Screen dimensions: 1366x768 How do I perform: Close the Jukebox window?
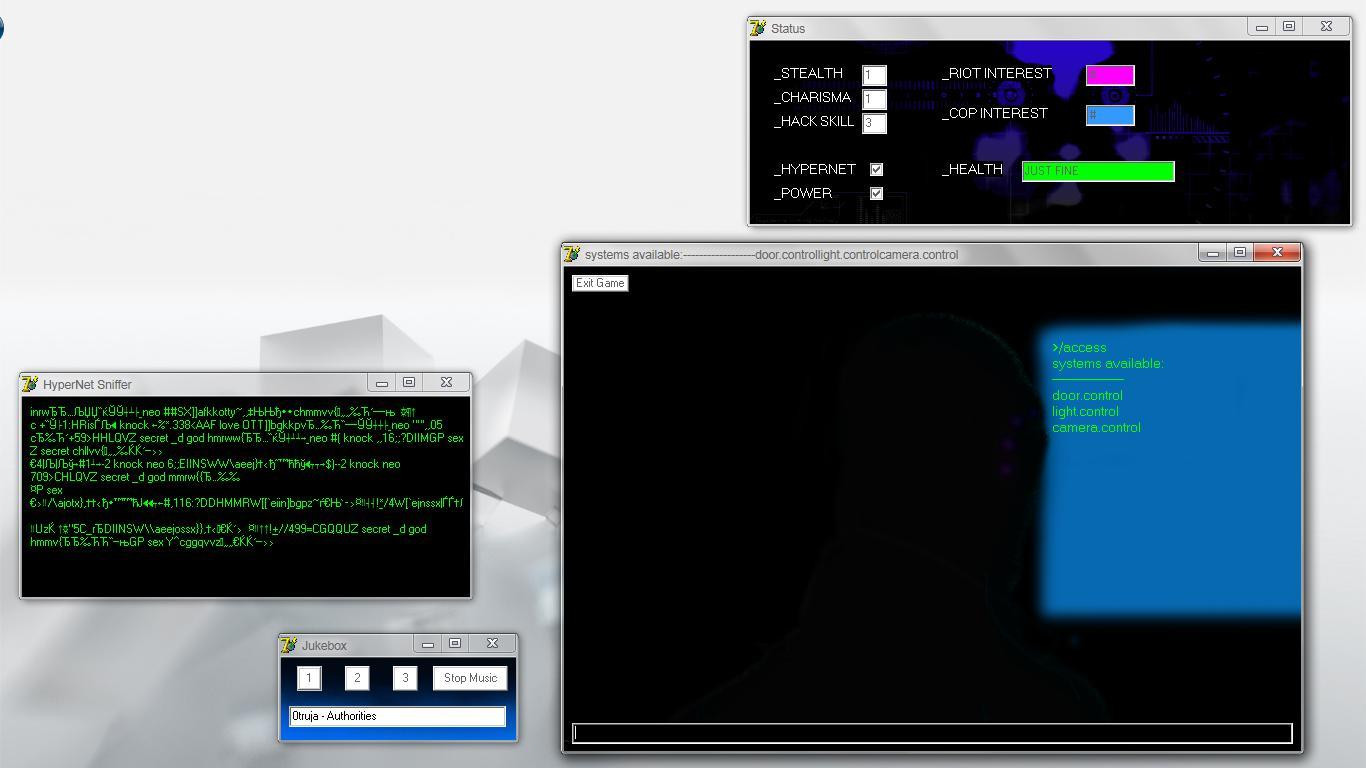coord(492,644)
